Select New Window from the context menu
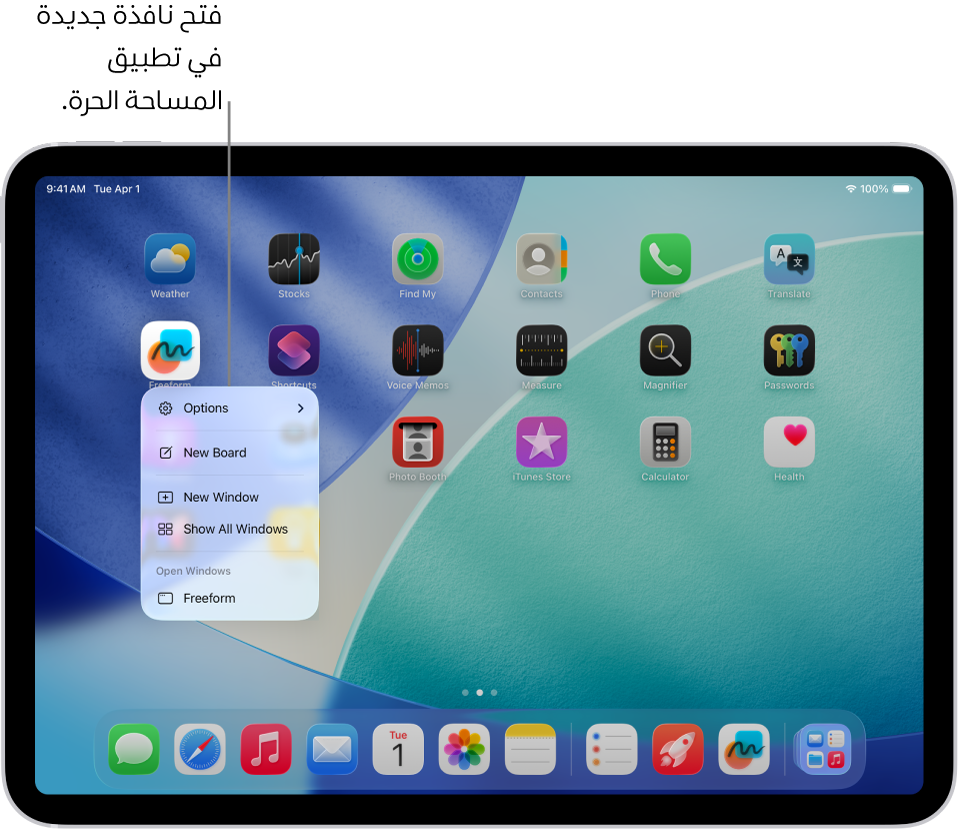The width and height of the screenshot is (960, 830). point(230,497)
